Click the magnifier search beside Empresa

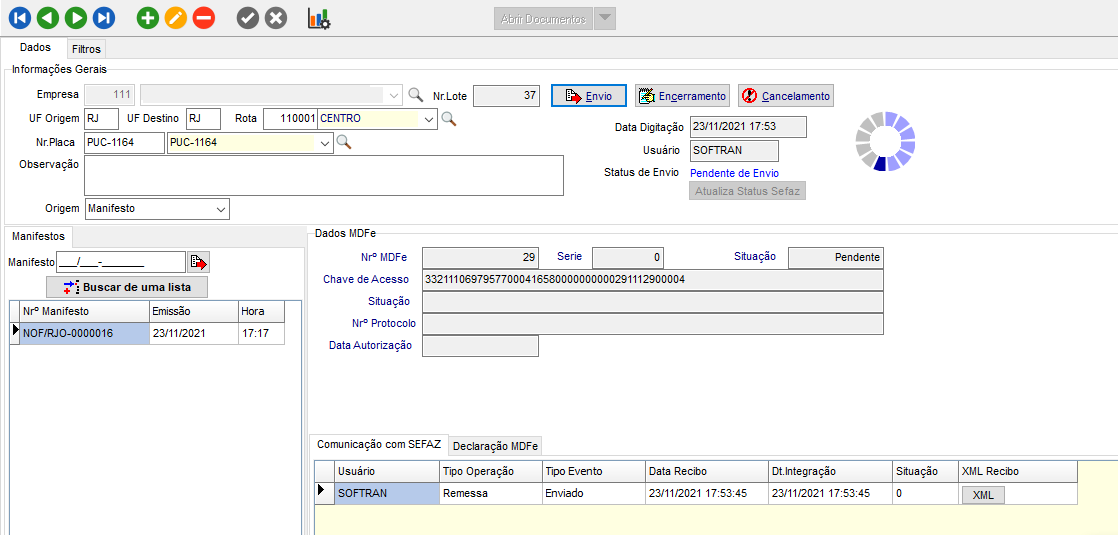pyautogui.click(x=416, y=95)
